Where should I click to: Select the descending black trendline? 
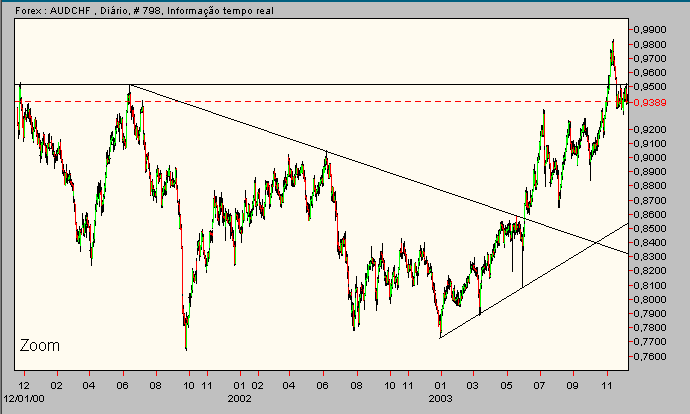tap(378, 169)
